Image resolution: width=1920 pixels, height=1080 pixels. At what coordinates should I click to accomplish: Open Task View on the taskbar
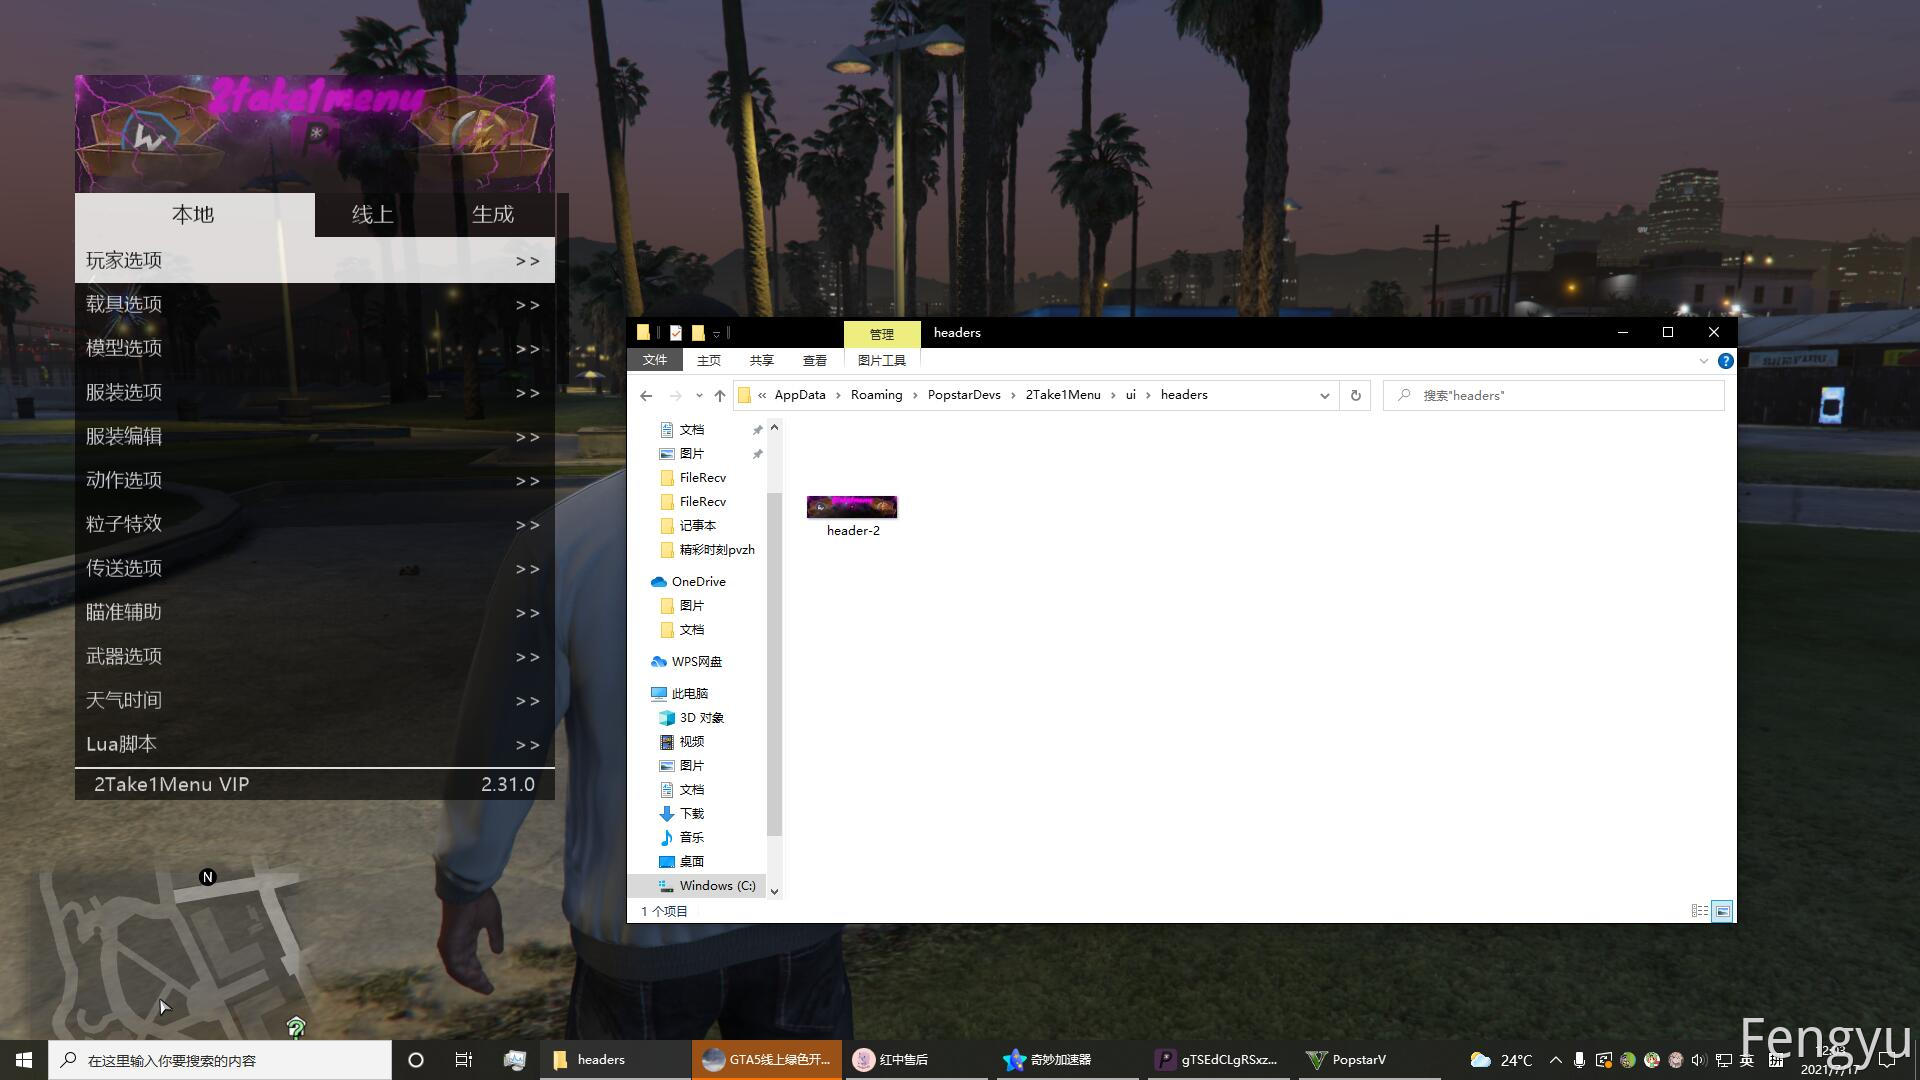[463, 1060]
